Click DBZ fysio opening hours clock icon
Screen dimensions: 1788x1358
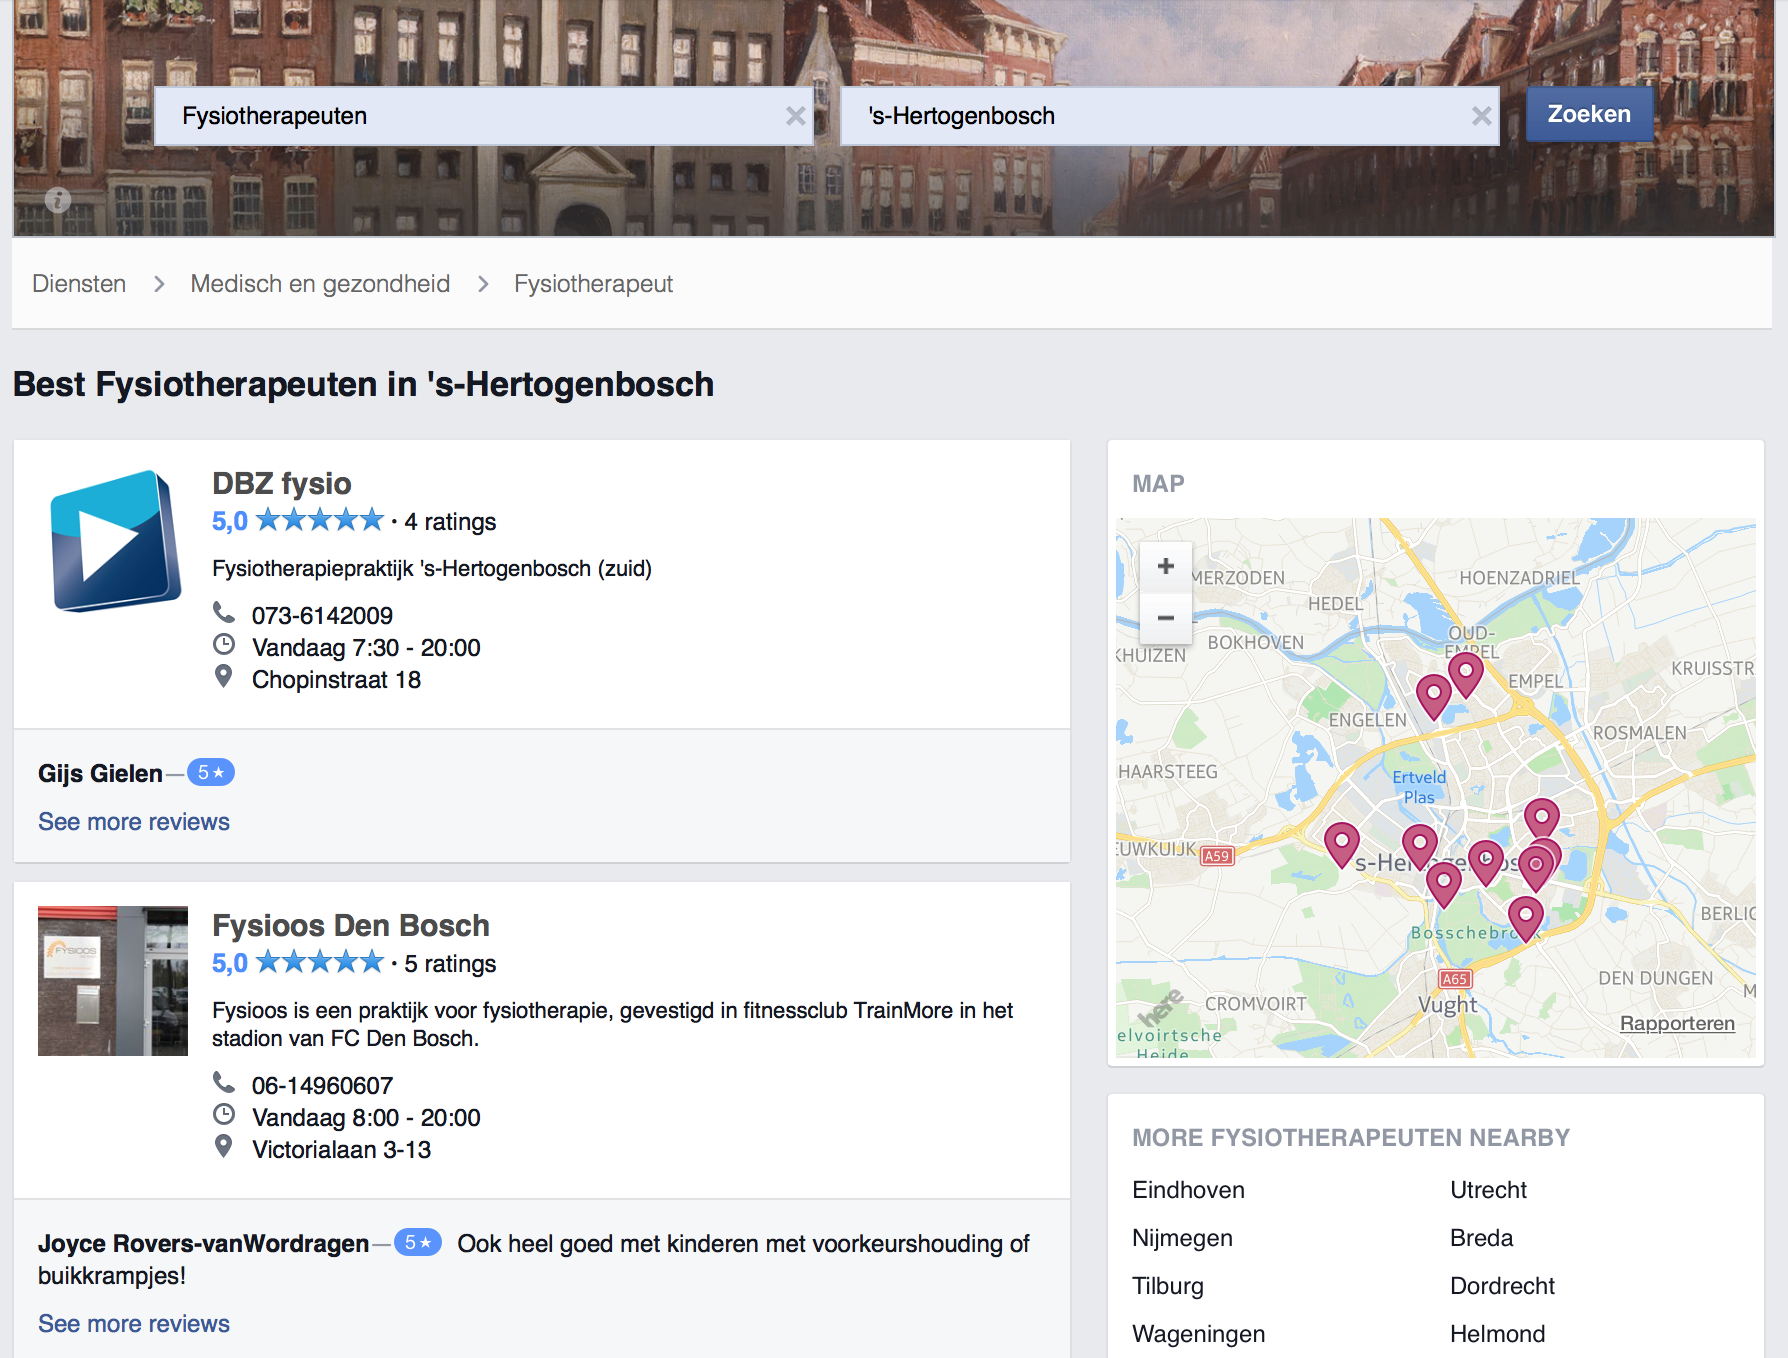point(224,644)
